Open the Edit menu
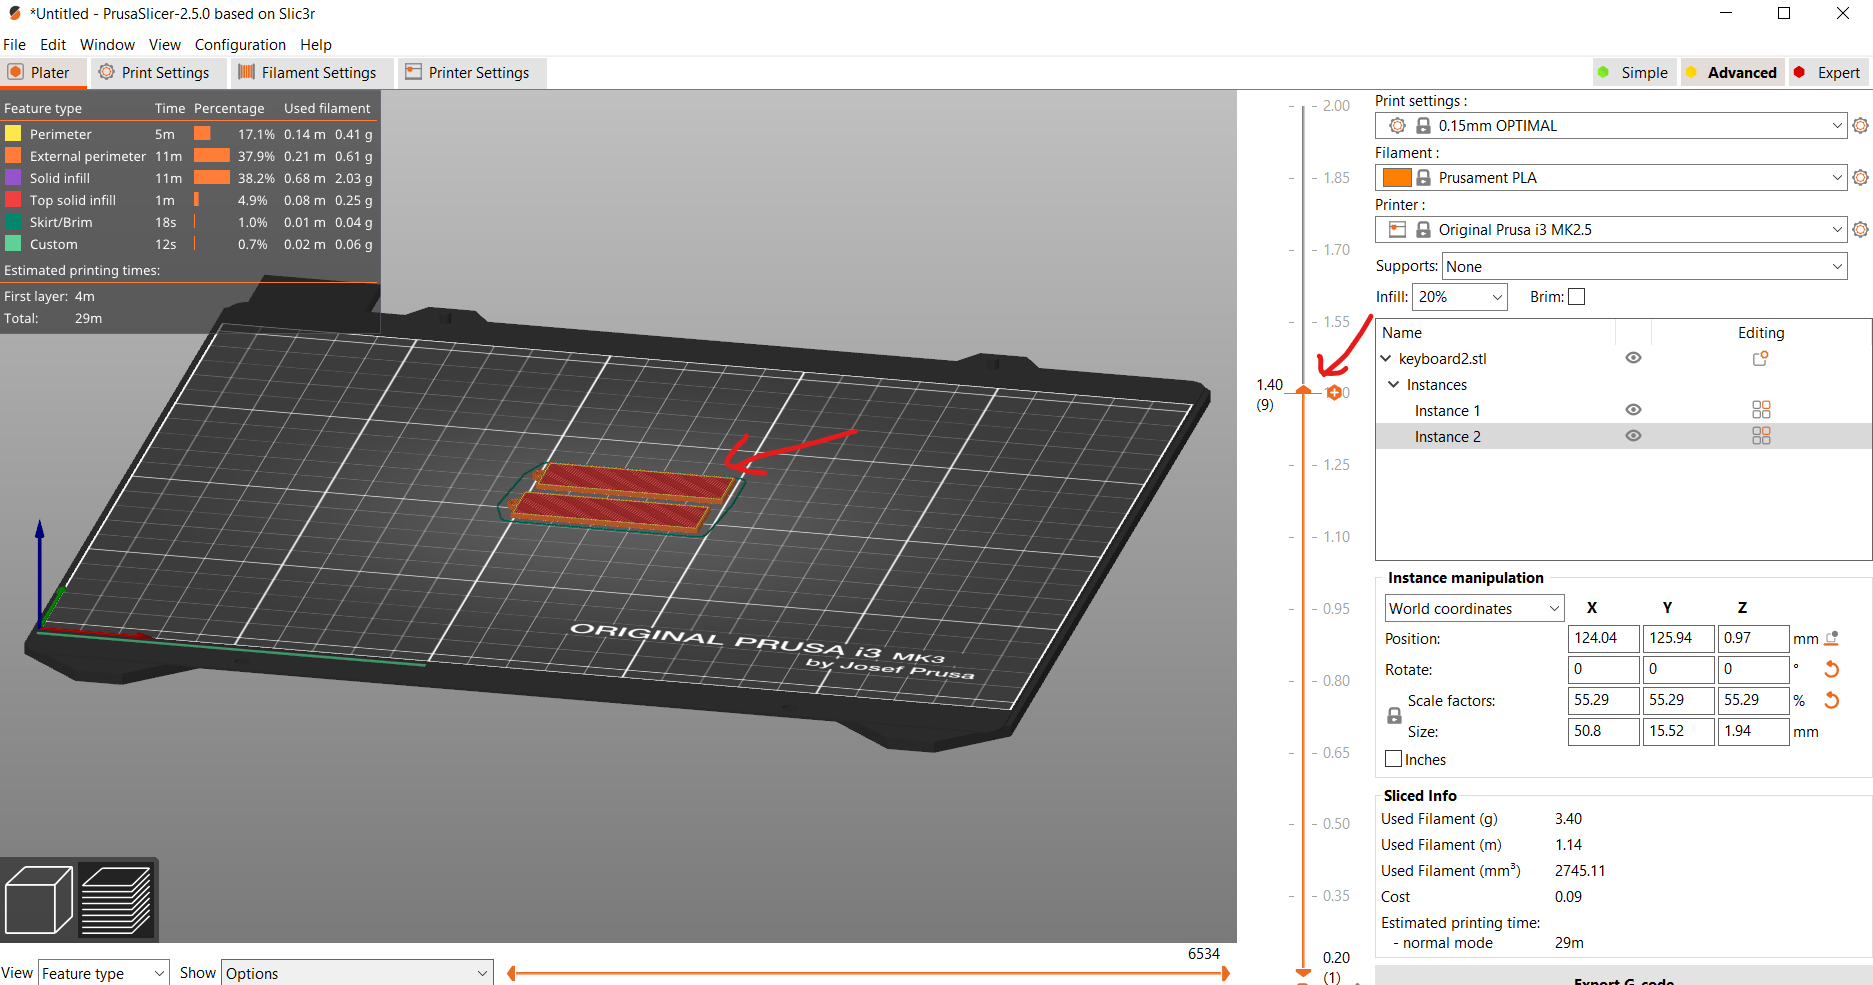 pos(53,45)
